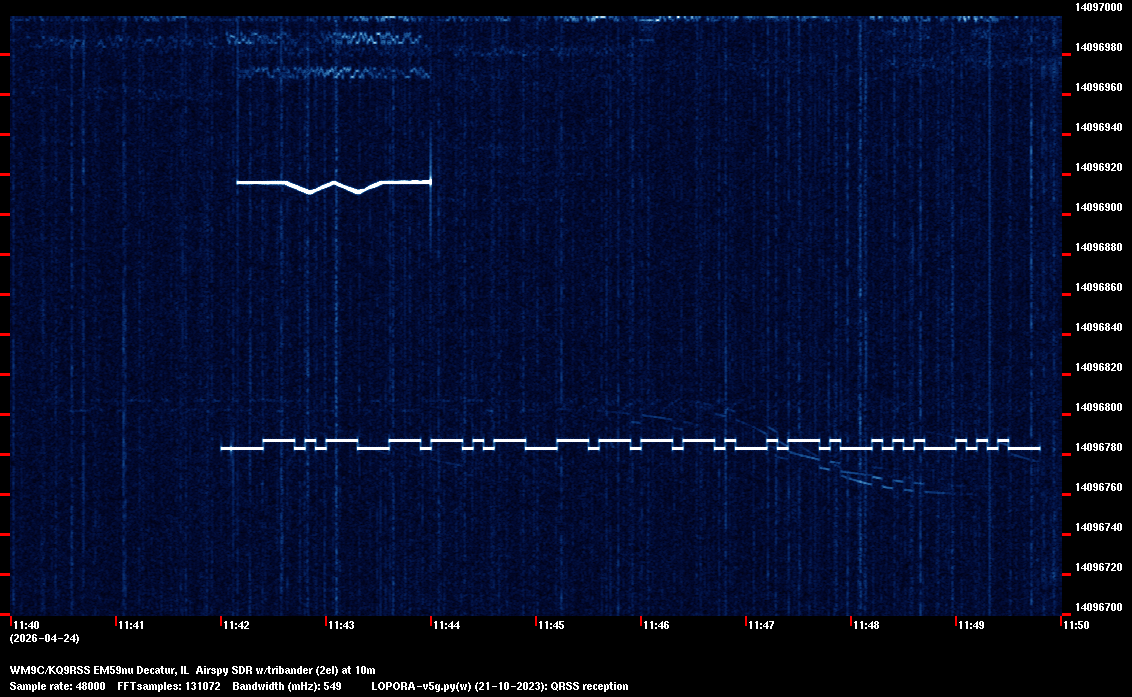Click the Bandwidth (mHz): 549 text
Screen dimensions: 1132x697
point(288,686)
